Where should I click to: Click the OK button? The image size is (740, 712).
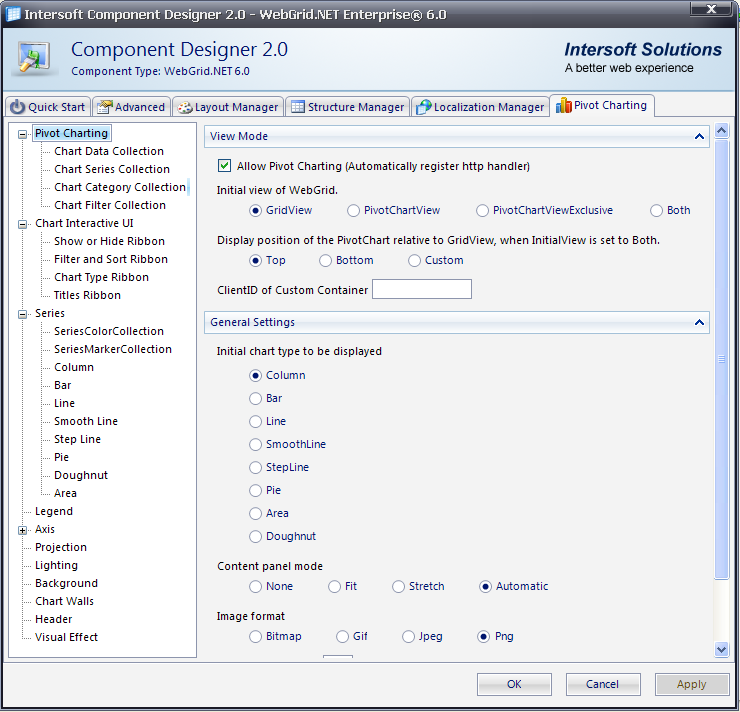tap(514, 684)
